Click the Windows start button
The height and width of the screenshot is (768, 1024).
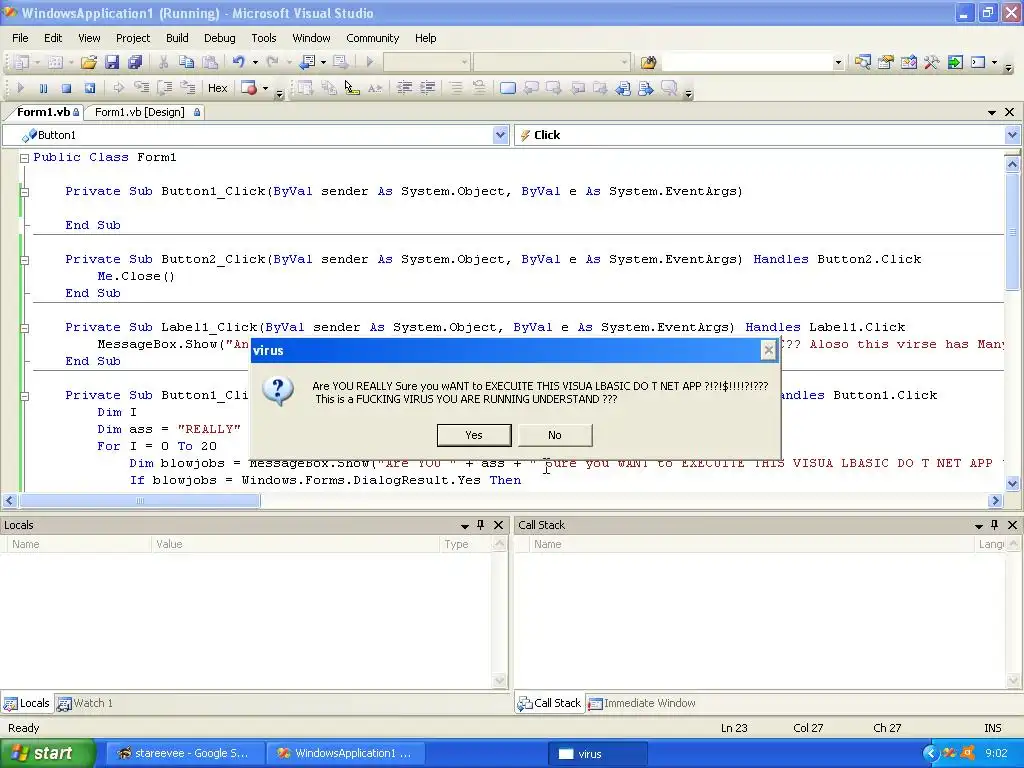[47, 753]
